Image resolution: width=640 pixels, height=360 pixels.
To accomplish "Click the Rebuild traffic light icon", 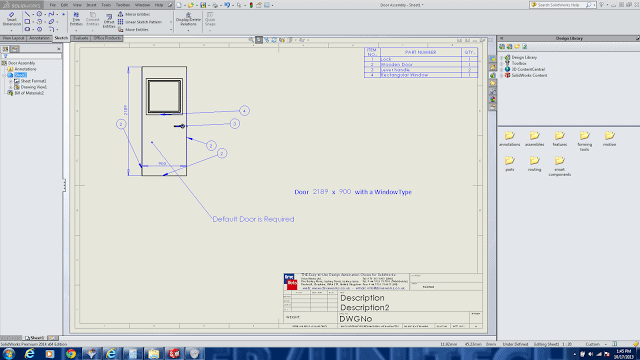I will pos(251,5).
